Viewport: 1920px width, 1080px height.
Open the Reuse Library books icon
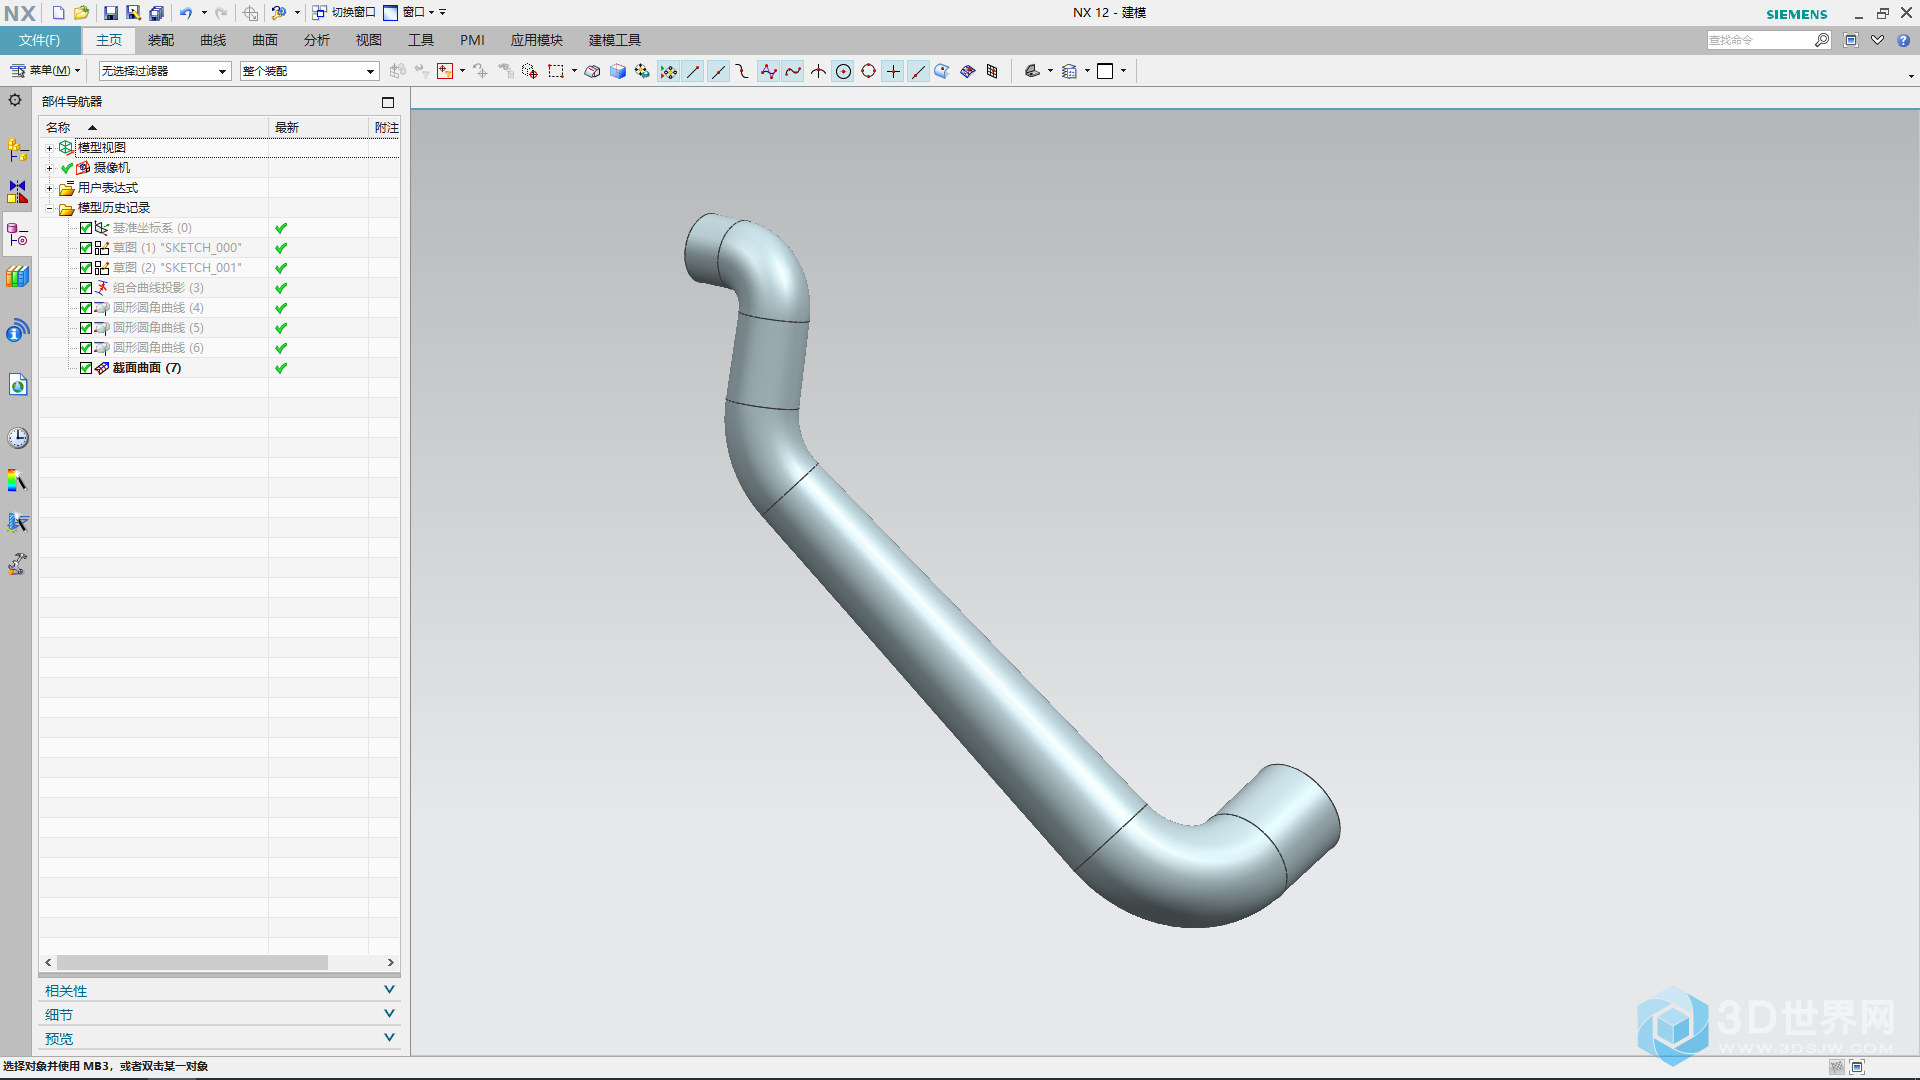[17, 276]
